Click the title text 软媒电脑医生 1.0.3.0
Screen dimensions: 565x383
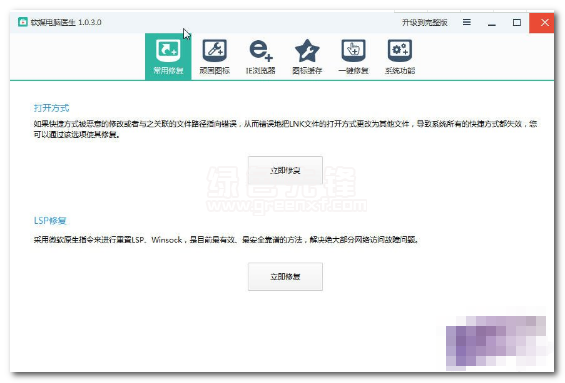(66, 22)
